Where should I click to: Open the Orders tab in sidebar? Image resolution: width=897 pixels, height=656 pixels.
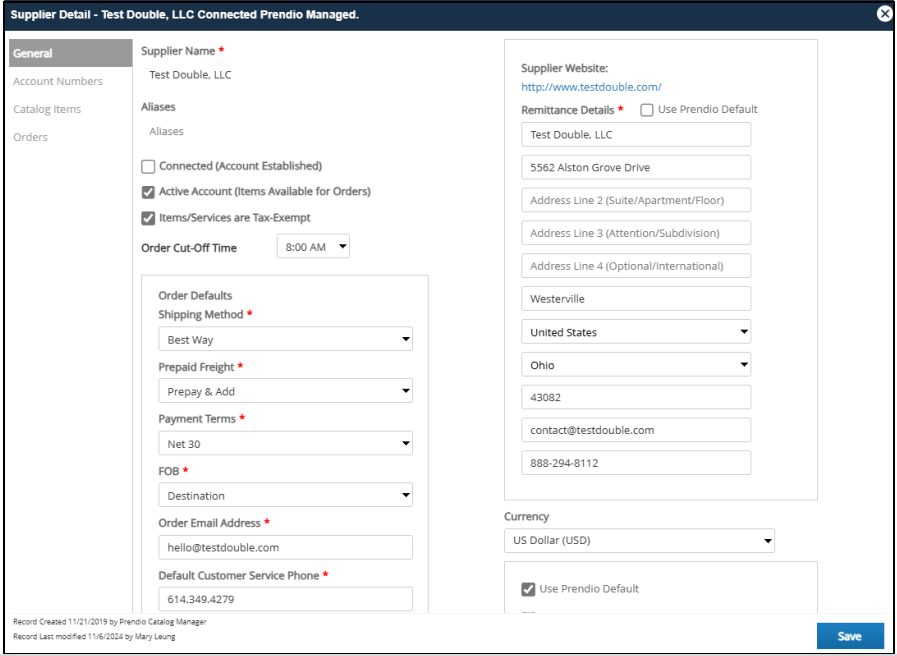coord(30,137)
